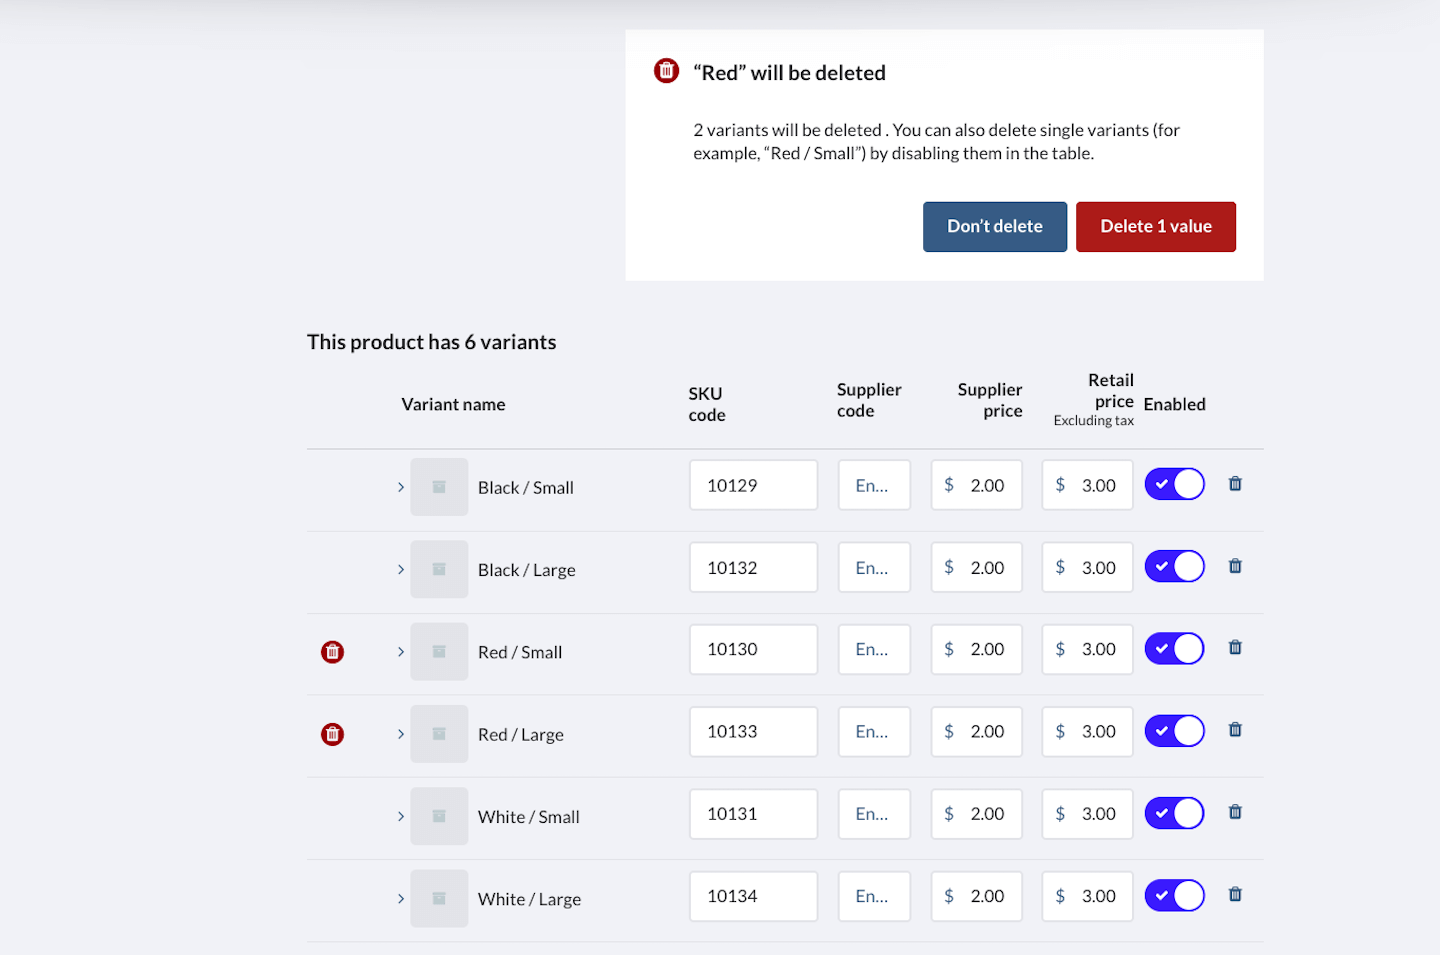This screenshot has width=1440, height=955.
Task: Remove White / Large using its trash icon
Action: coord(1235,895)
